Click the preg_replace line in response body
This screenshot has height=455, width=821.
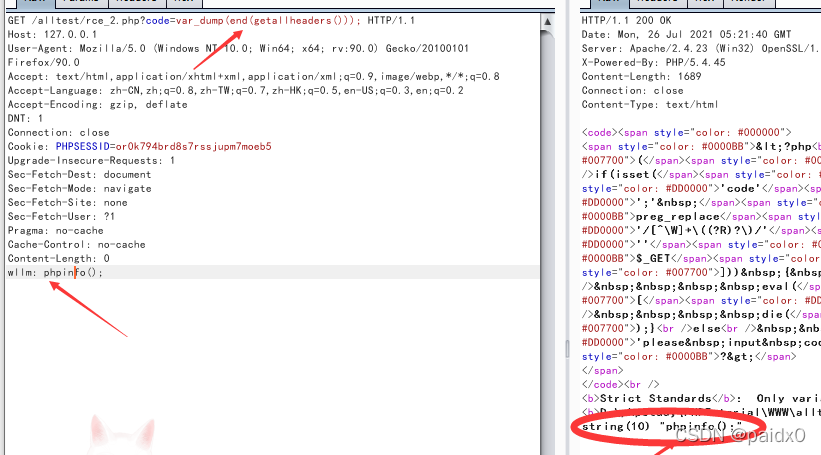click(x=701, y=216)
